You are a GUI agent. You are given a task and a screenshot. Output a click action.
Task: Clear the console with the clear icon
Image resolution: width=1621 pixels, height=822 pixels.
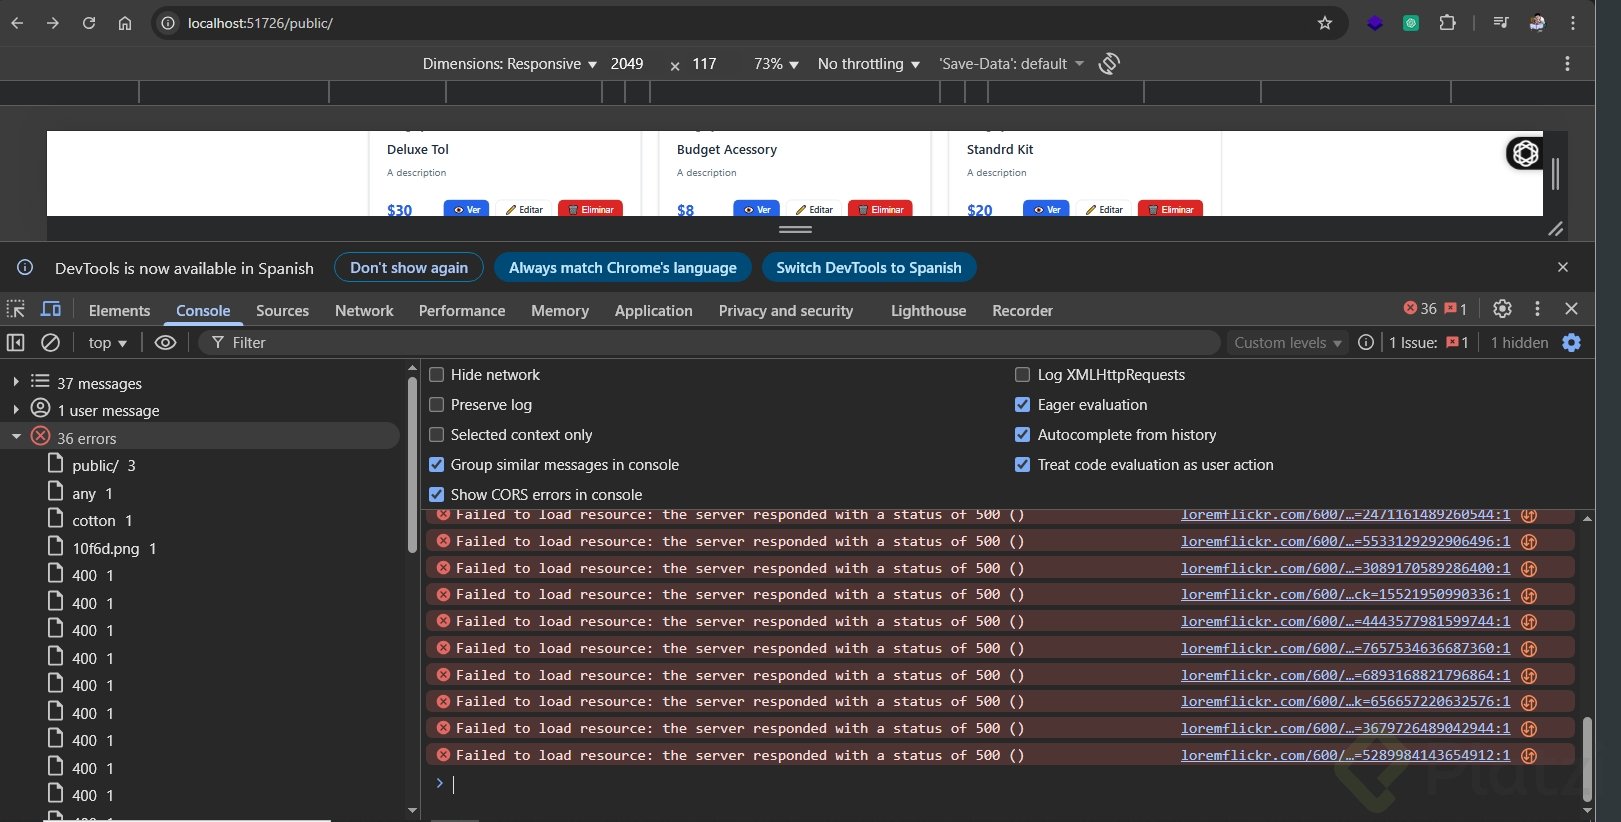(x=50, y=343)
